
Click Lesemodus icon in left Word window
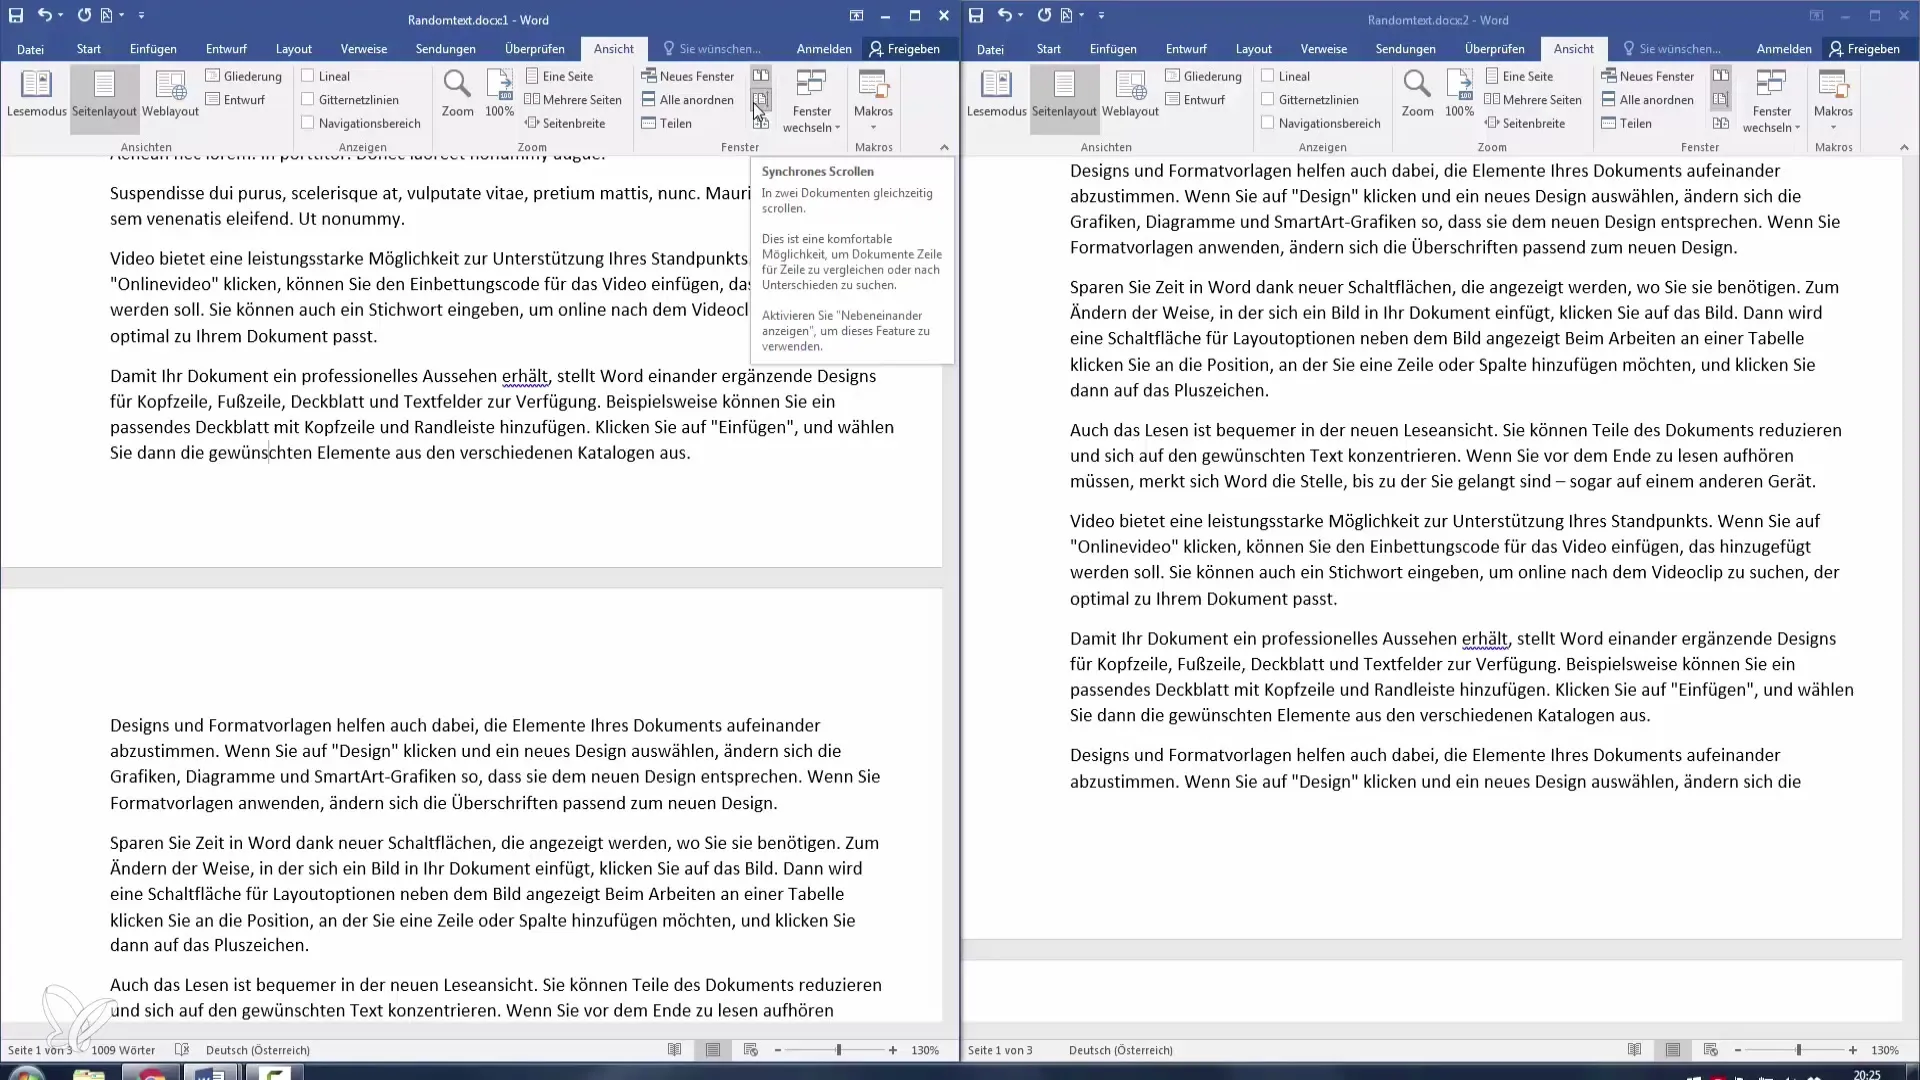36,95
